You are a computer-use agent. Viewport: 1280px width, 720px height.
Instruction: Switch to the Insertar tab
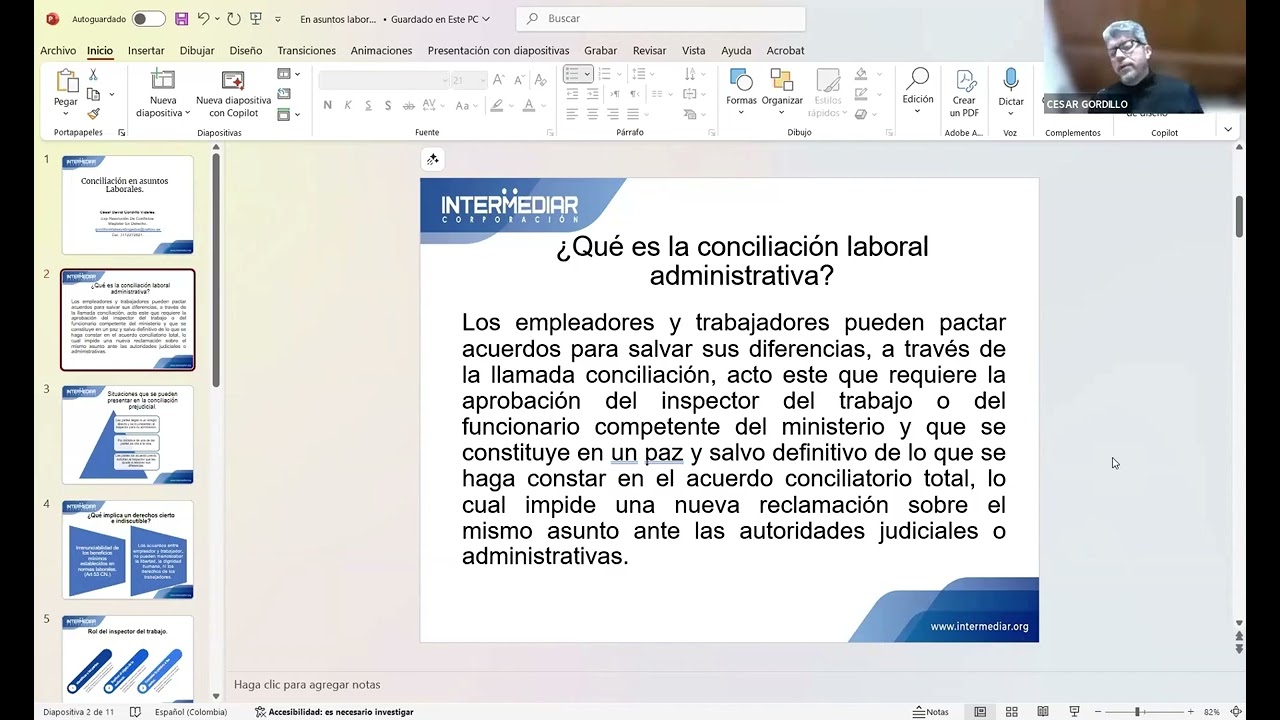click(x=146, y=50)
